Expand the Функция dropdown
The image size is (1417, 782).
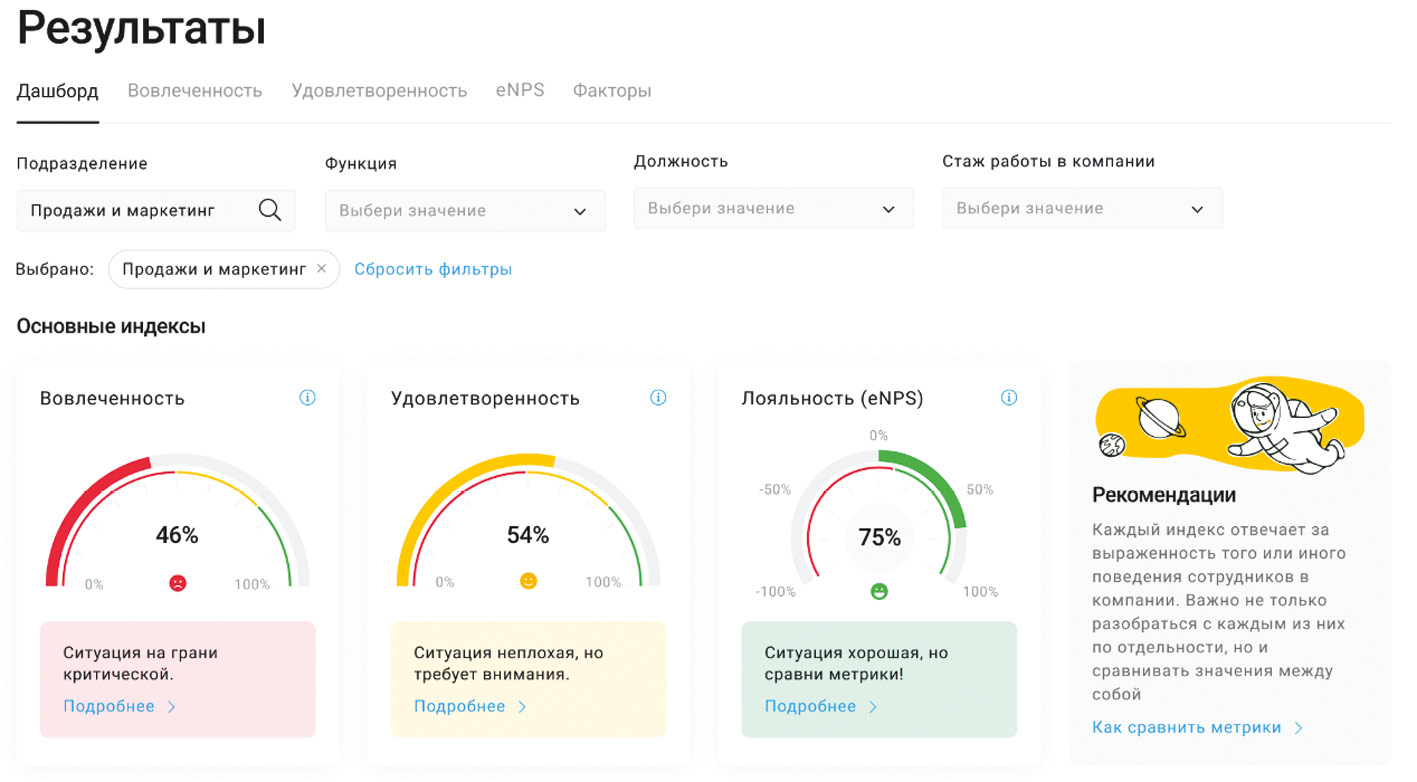tap(465, 211)
